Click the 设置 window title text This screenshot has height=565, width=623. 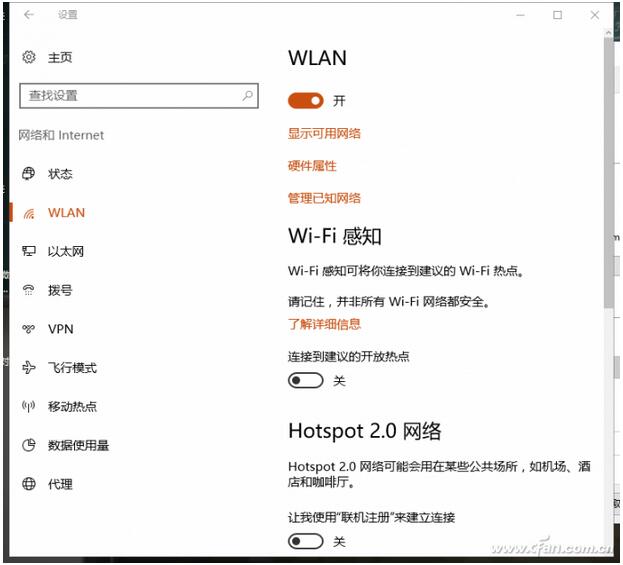click(68, 15)
